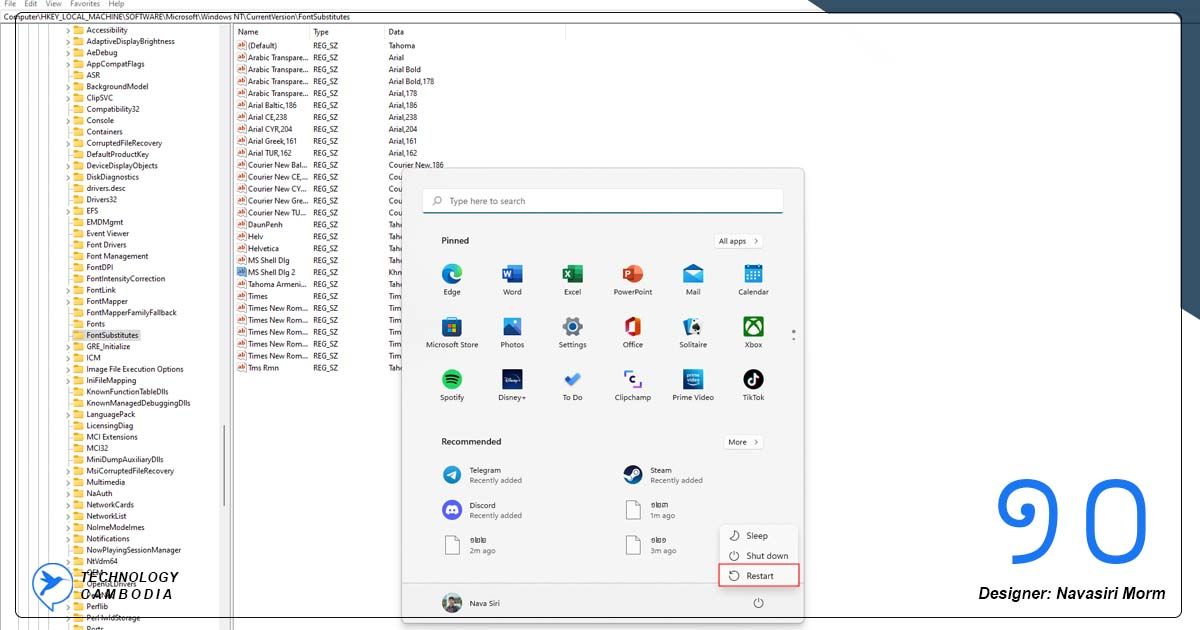
Task: Launch TikTok from pinned apps
Action: pos(753,379)
